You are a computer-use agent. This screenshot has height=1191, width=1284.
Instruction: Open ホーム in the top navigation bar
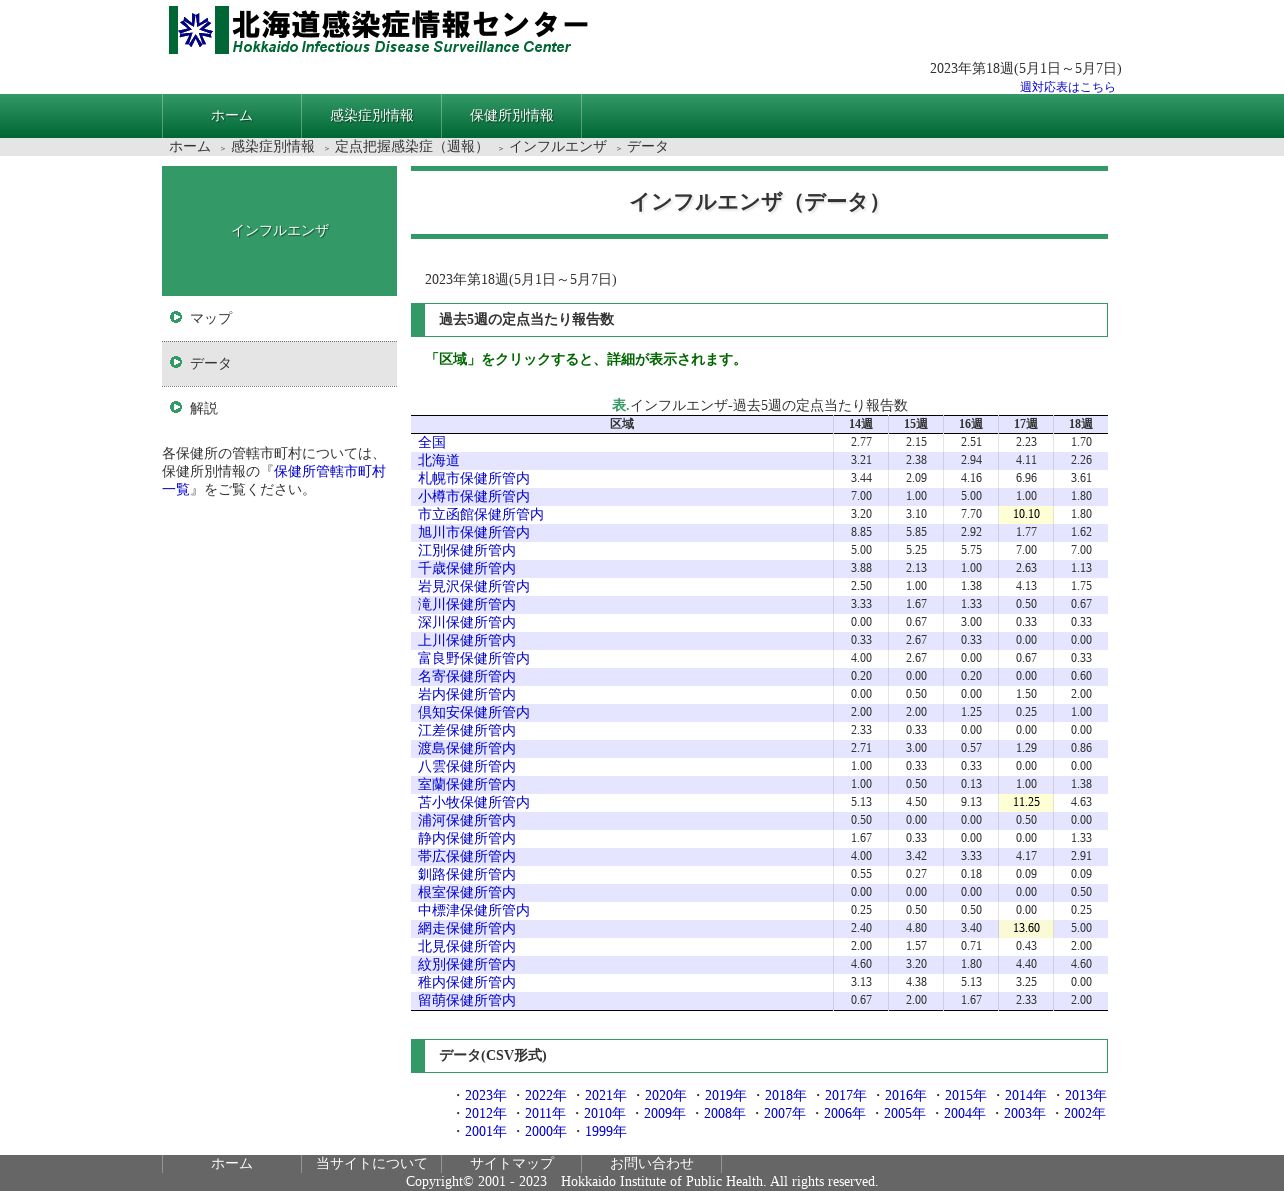point(232,116)
